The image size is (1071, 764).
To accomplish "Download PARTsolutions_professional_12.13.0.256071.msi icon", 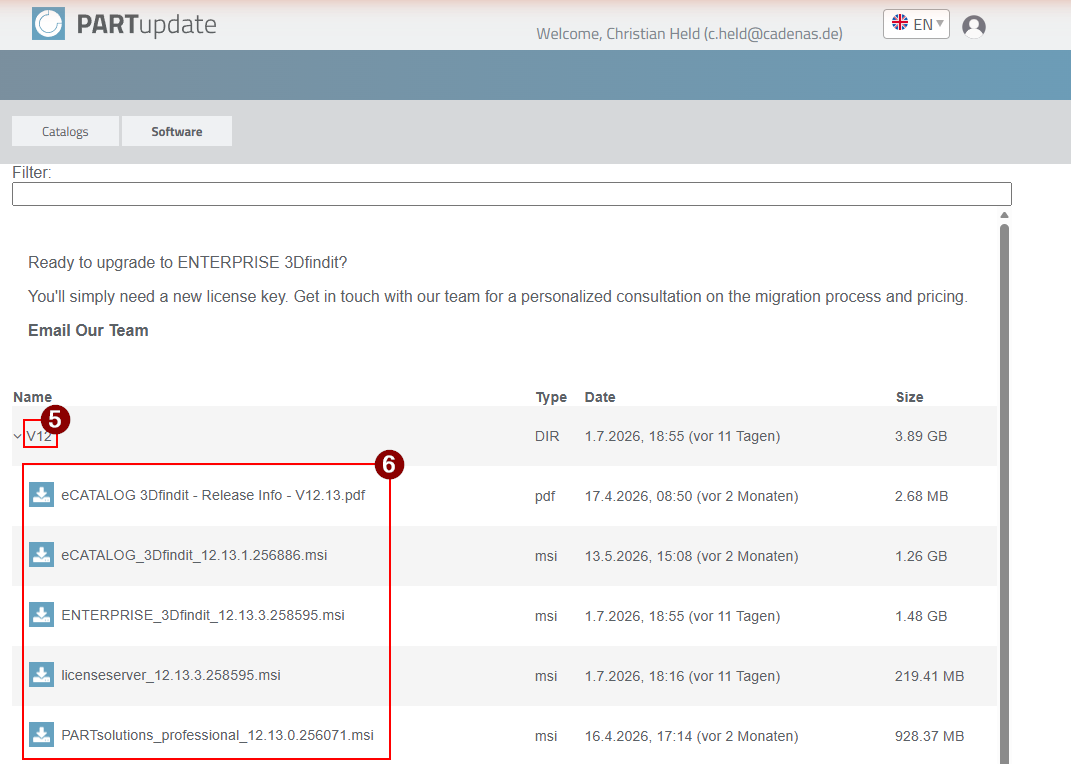I will [x=42, y=735].
